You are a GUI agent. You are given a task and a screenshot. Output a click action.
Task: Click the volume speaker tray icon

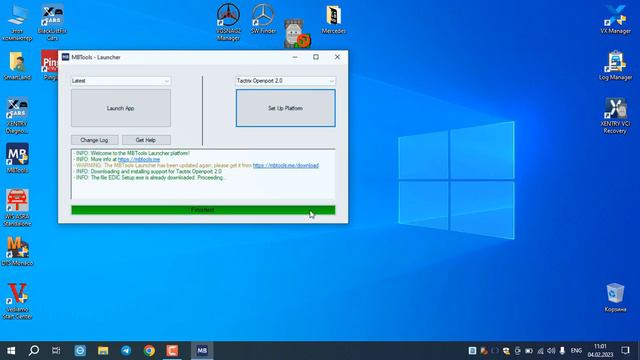[551, 351]
